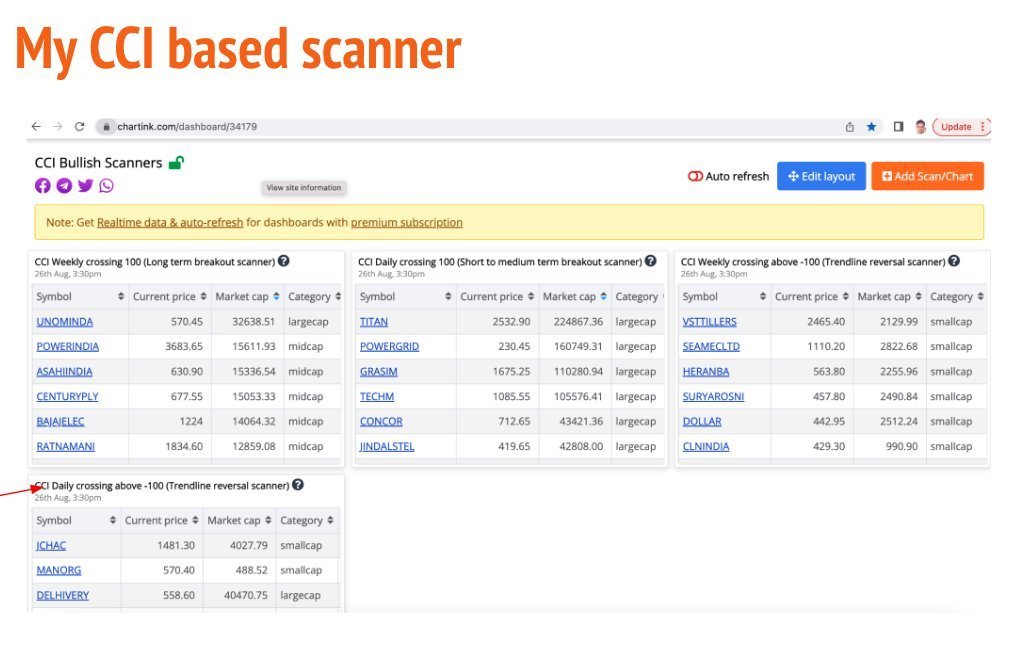The width and height of the screenshot is (1029, 655).
Task: Open help icon for CCI Daily crossing 100 scanner
Action: (x=650, y=261)
